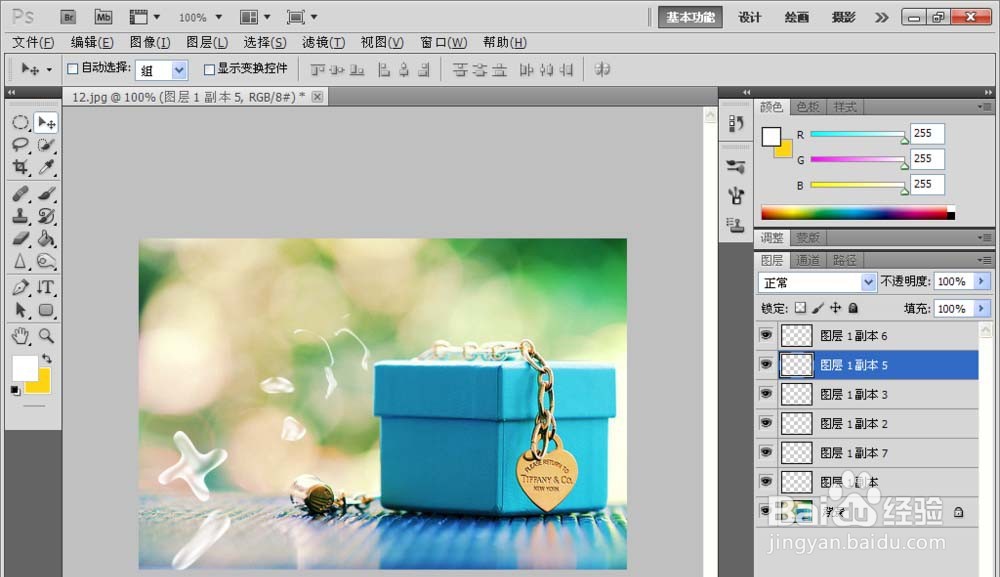The width and height of the screenshot is (1000, 577).
Task: Open the blend mode 正常 dropdown
Action: (x=868, y=282)
